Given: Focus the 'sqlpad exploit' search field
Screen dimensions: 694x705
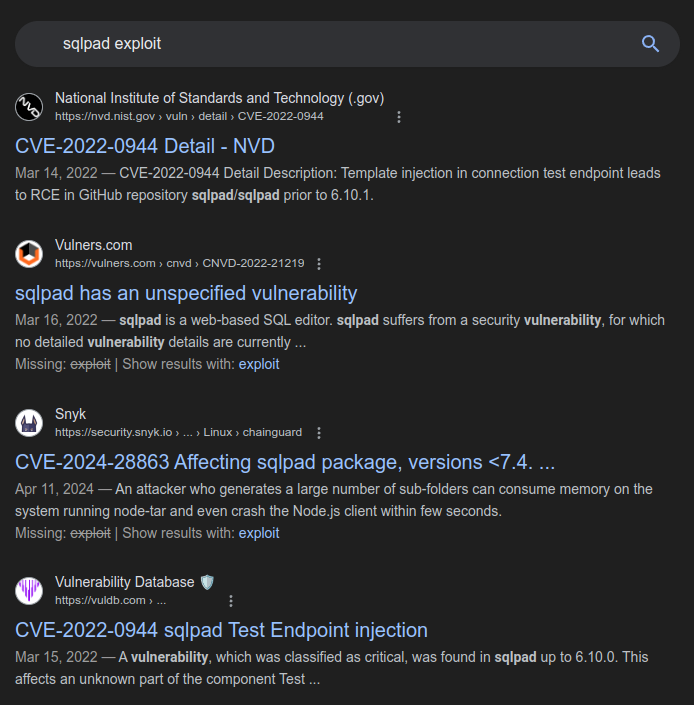Looking at the screenshot, I should tap(330, 44).
